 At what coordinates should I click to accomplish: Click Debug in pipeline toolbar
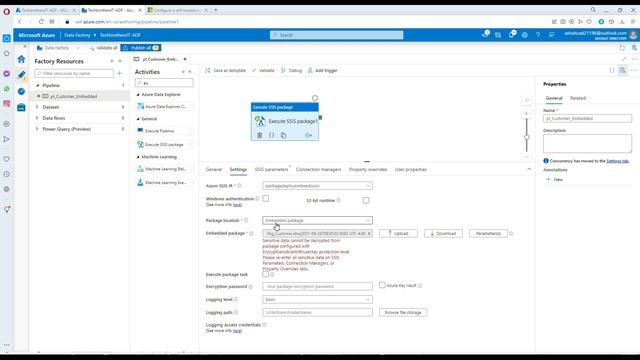pyautogui.click(x=291, y=71)
